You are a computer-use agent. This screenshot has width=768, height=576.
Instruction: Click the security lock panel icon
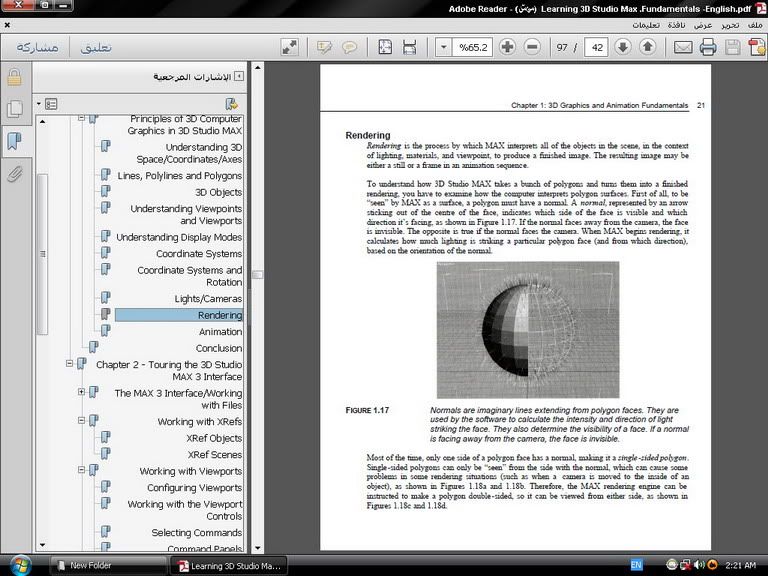click(x=15, y=77)
